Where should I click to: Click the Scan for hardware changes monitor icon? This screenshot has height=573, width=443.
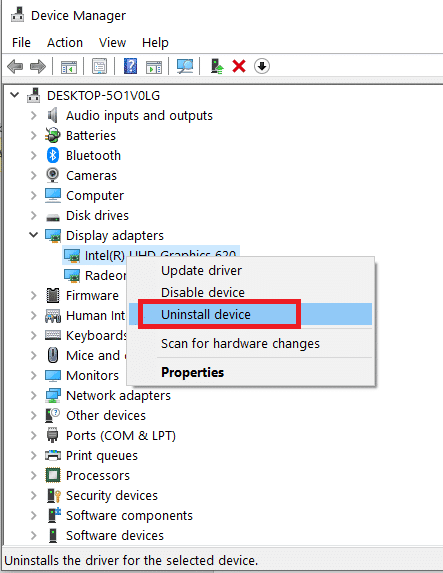point(185,66)
